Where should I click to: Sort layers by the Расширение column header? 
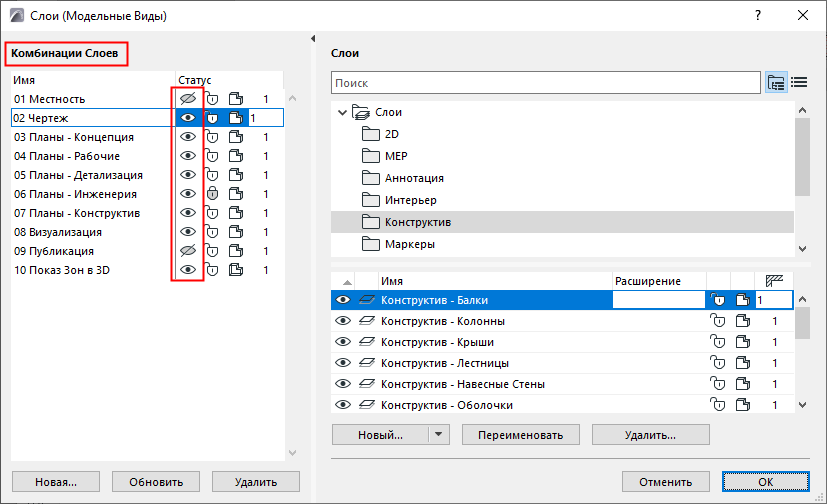coord(658,282)
